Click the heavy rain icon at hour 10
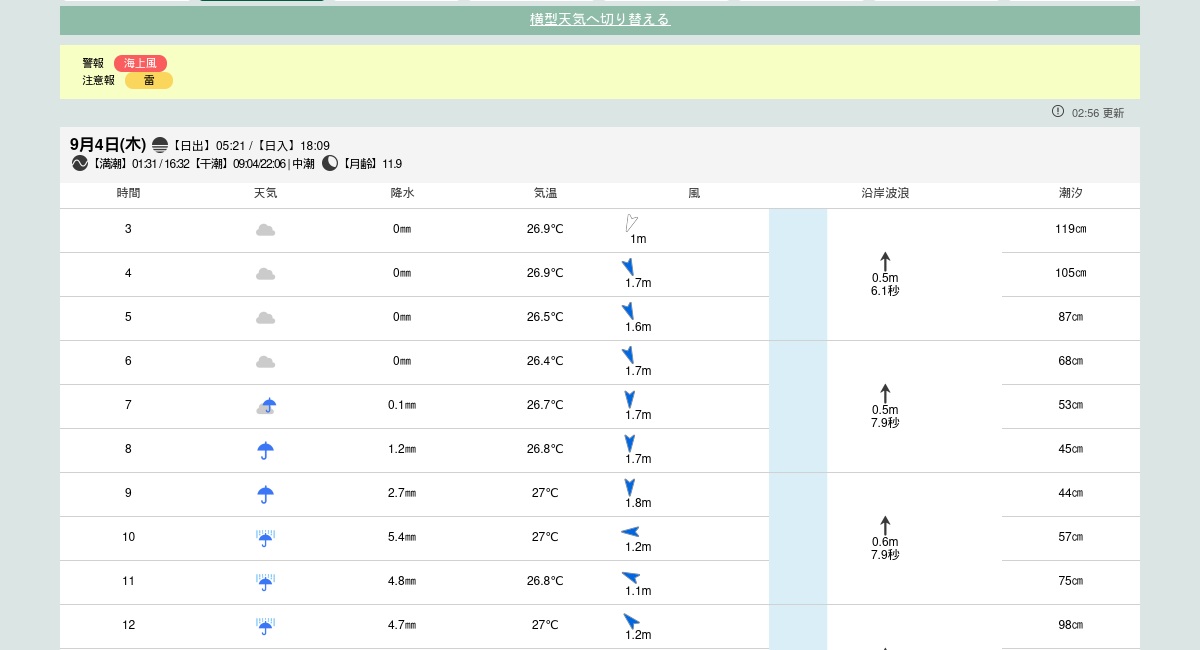The height and width of the screenshot is (650, 1200). pos(265,538)
